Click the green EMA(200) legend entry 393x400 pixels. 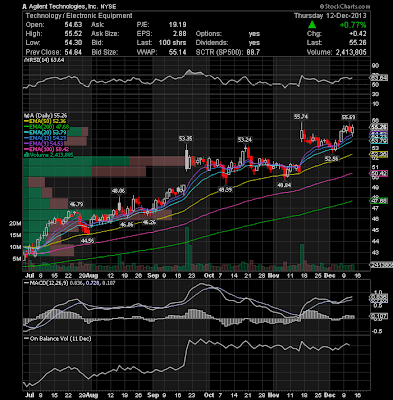coord(46,127)
